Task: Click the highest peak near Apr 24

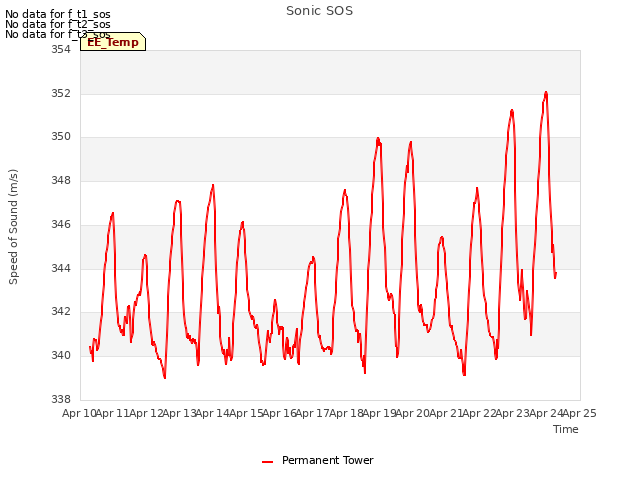Action: (546, 93)
